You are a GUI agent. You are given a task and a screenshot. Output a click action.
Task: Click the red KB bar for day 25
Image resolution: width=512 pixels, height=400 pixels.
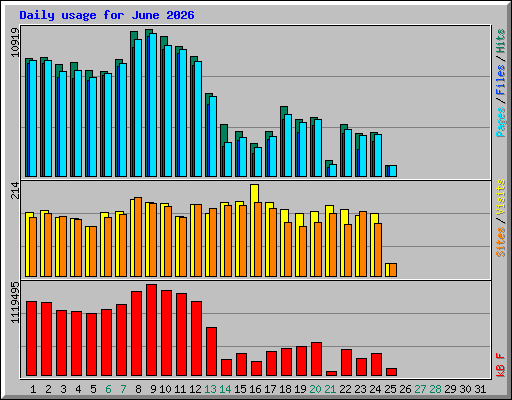pos(391,372)
